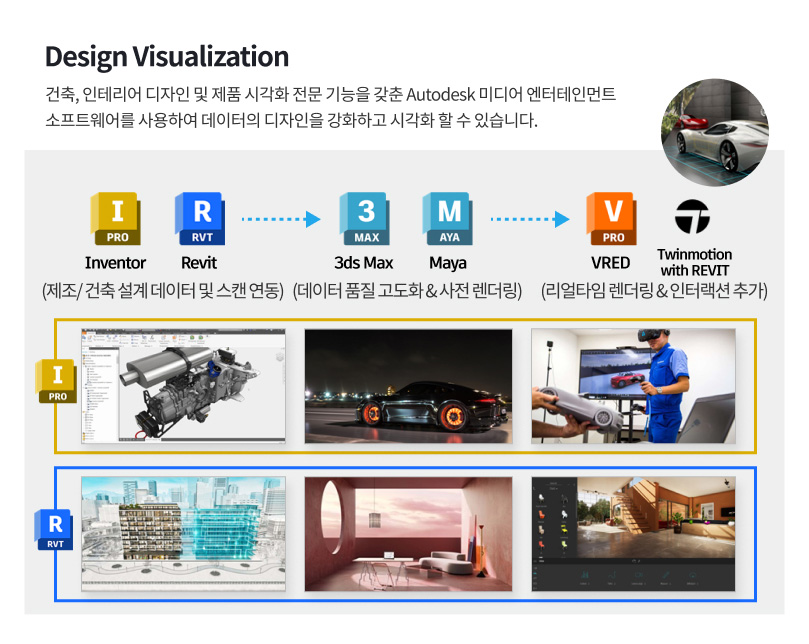The height and width of the screenshot is (644, 809).
Task: Open the VR headset car review photo
Action: (x=633, y=386)
